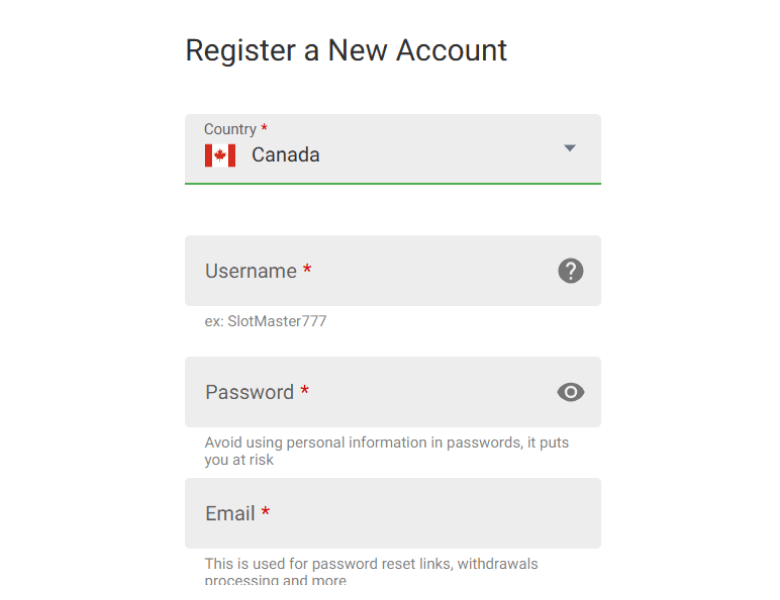
Task: Click the red asterisk beside Username
Action: (x=307, y=270)
